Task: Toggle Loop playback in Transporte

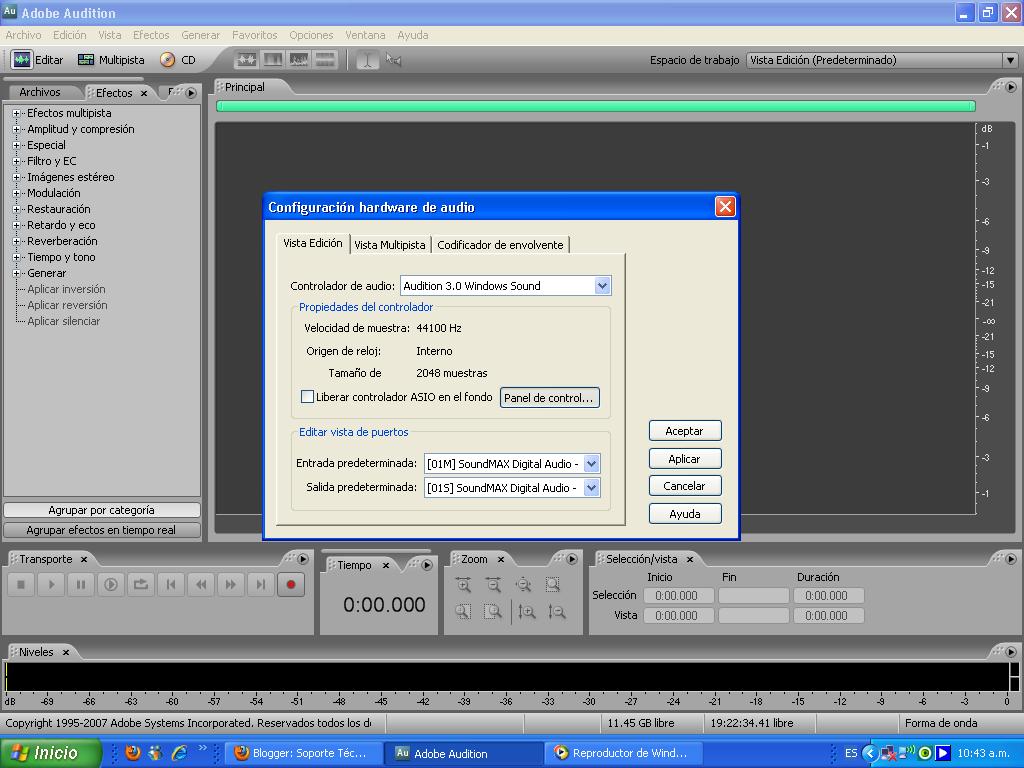Action: click(x=141, y=584)
